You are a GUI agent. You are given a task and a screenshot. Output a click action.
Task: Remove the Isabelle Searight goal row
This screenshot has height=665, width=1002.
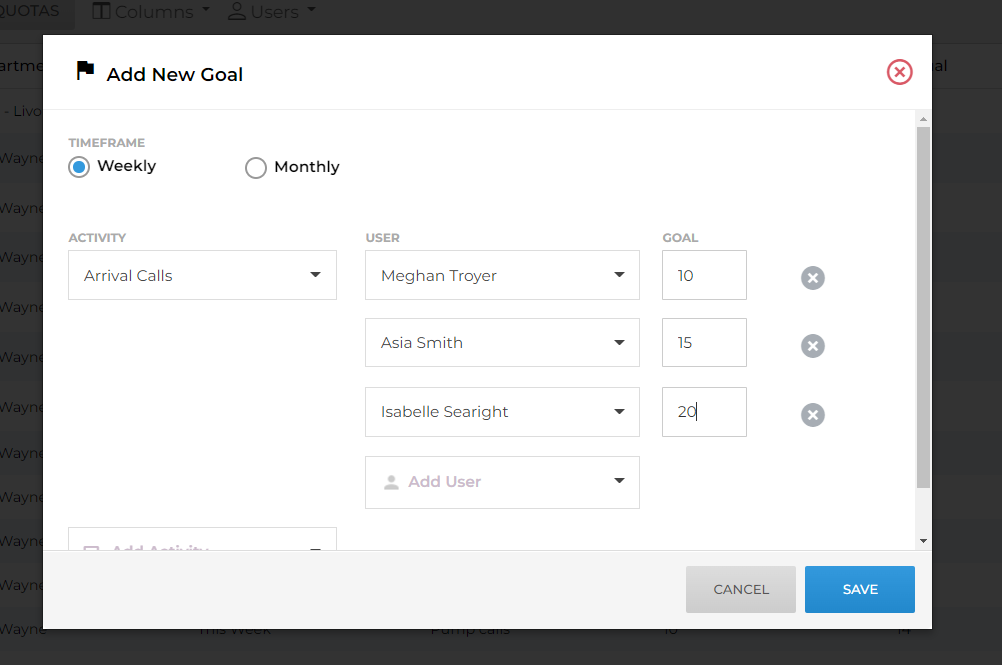coord(813,415)
